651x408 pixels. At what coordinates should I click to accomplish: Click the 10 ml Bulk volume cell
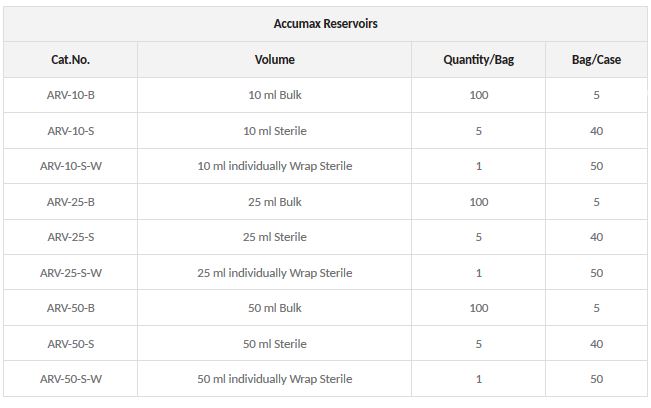pyautogui.click(x=275, y=96)
